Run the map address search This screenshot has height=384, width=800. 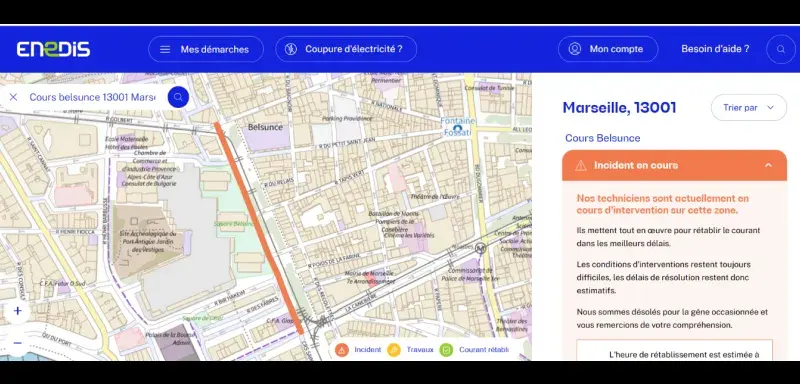(x=178, y=97)
